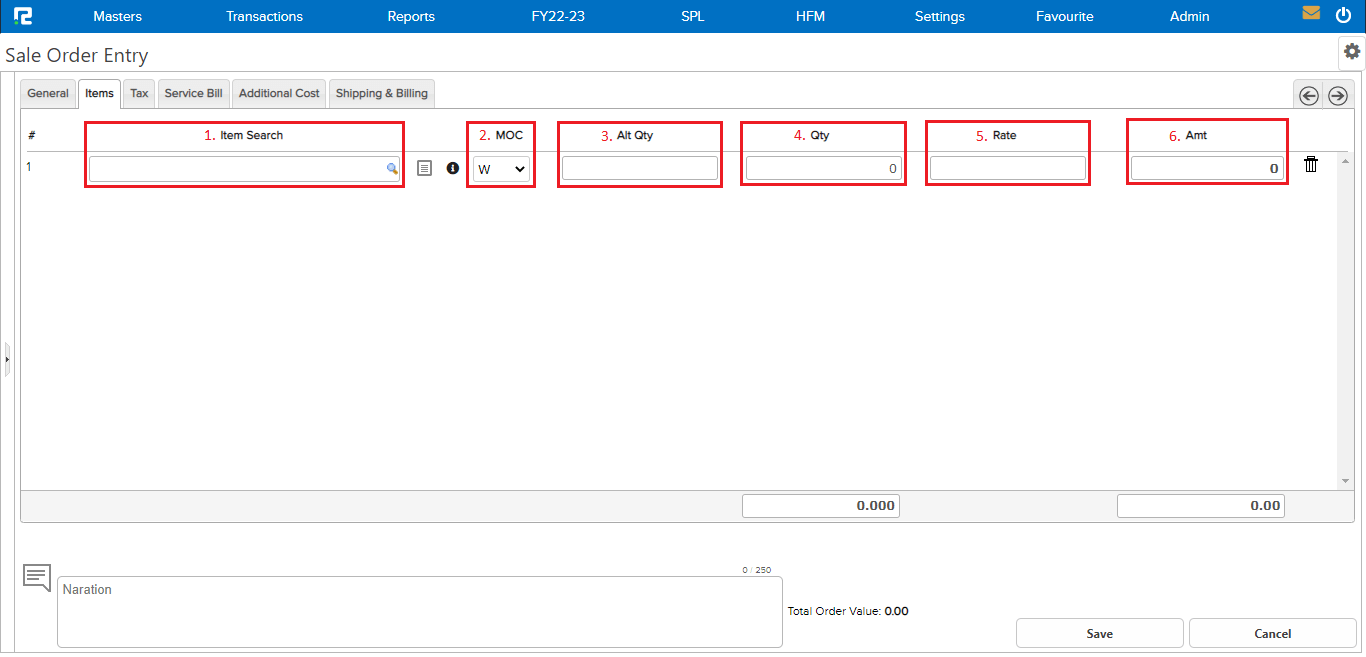Switch to the Tax tab
This screenshot has width=1366, height=657.
(139, 93)
